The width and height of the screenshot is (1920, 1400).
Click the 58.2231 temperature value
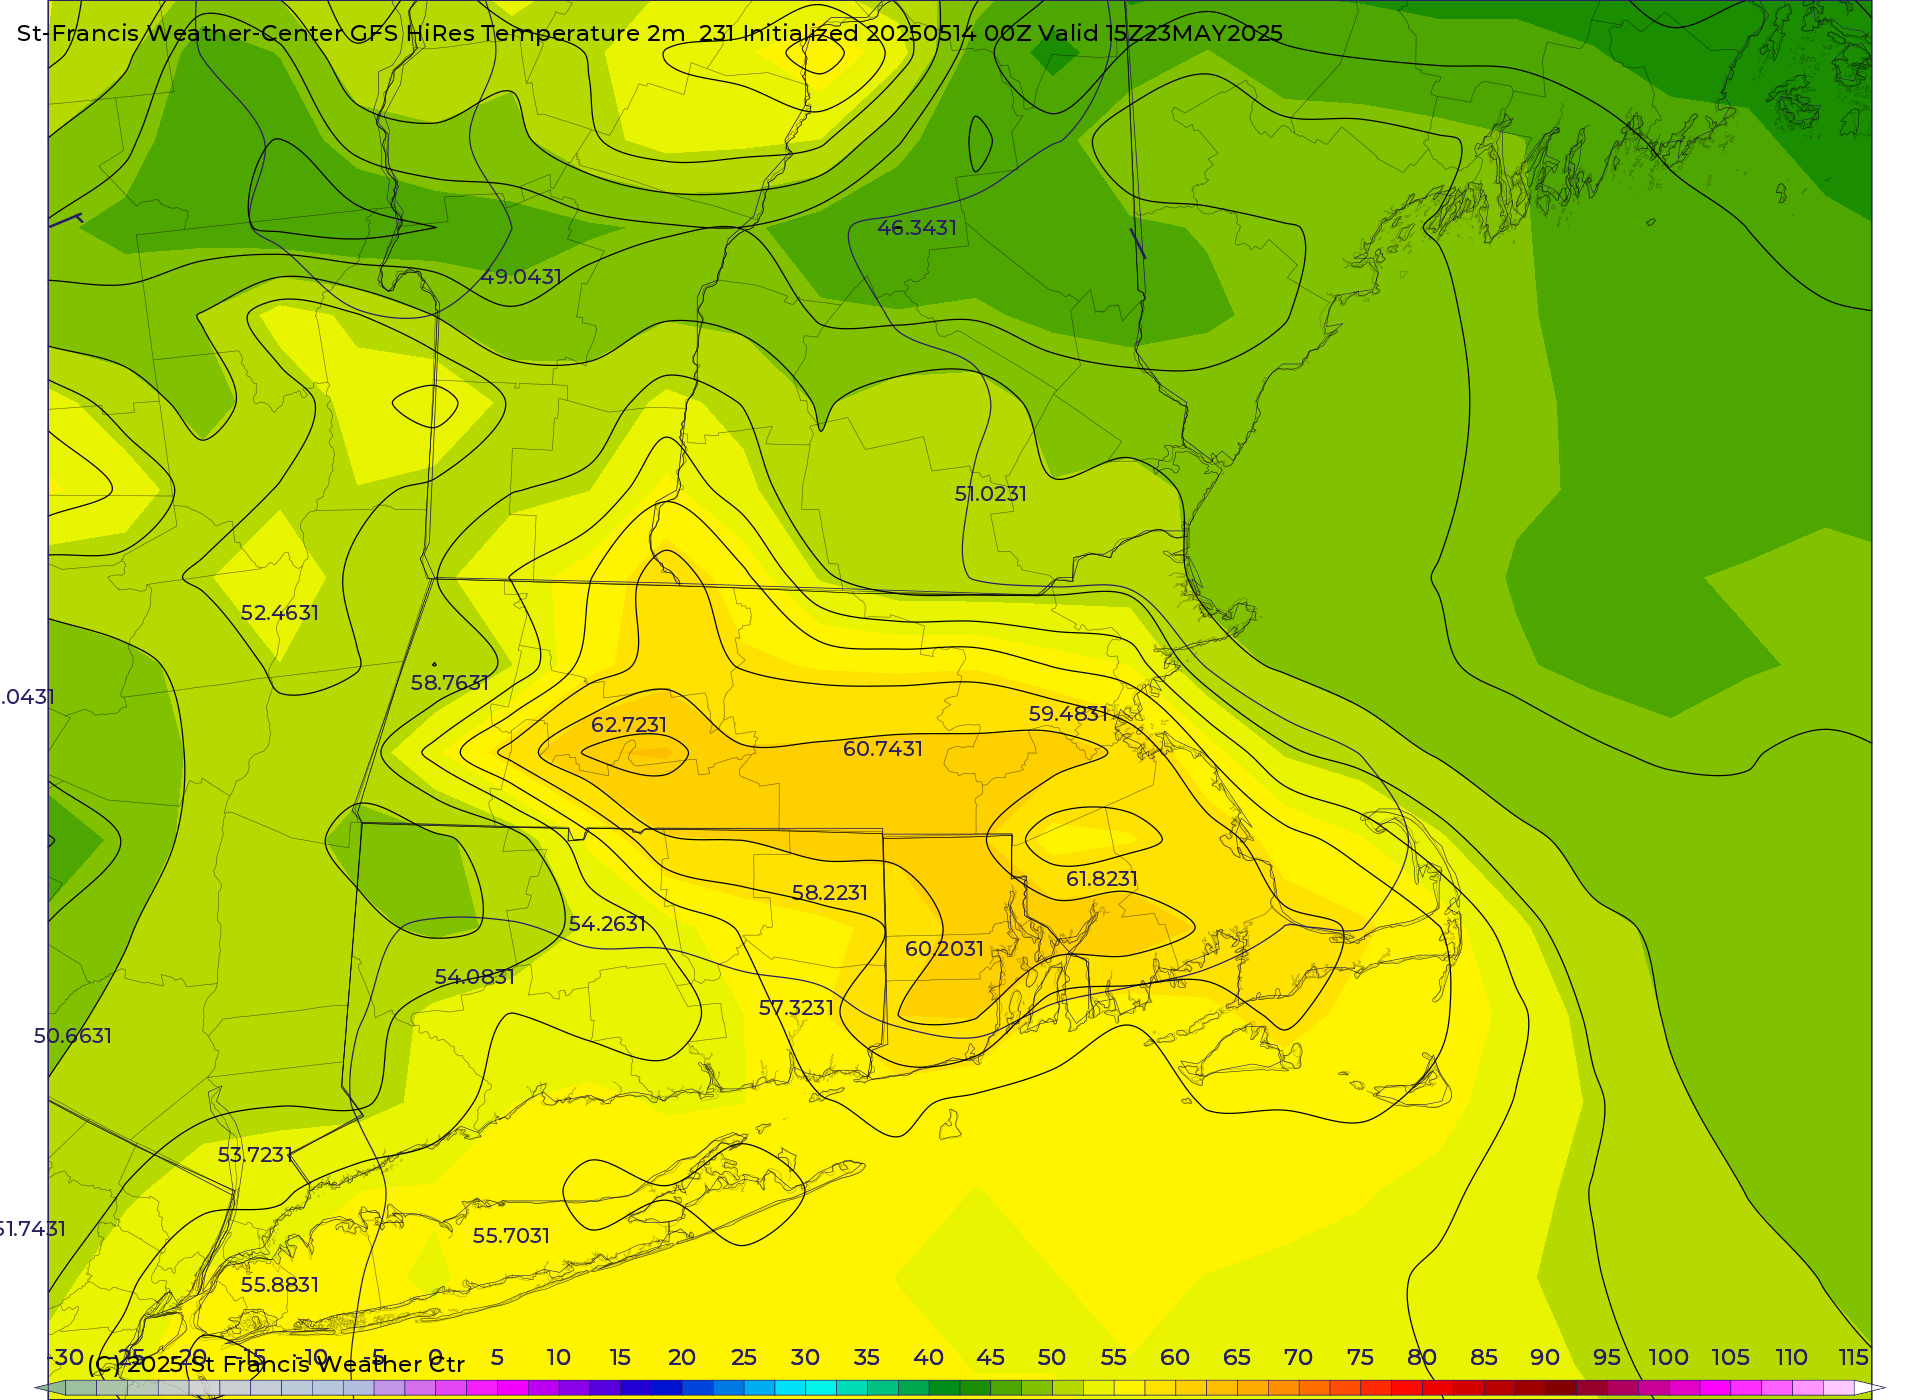coord(830,893)
